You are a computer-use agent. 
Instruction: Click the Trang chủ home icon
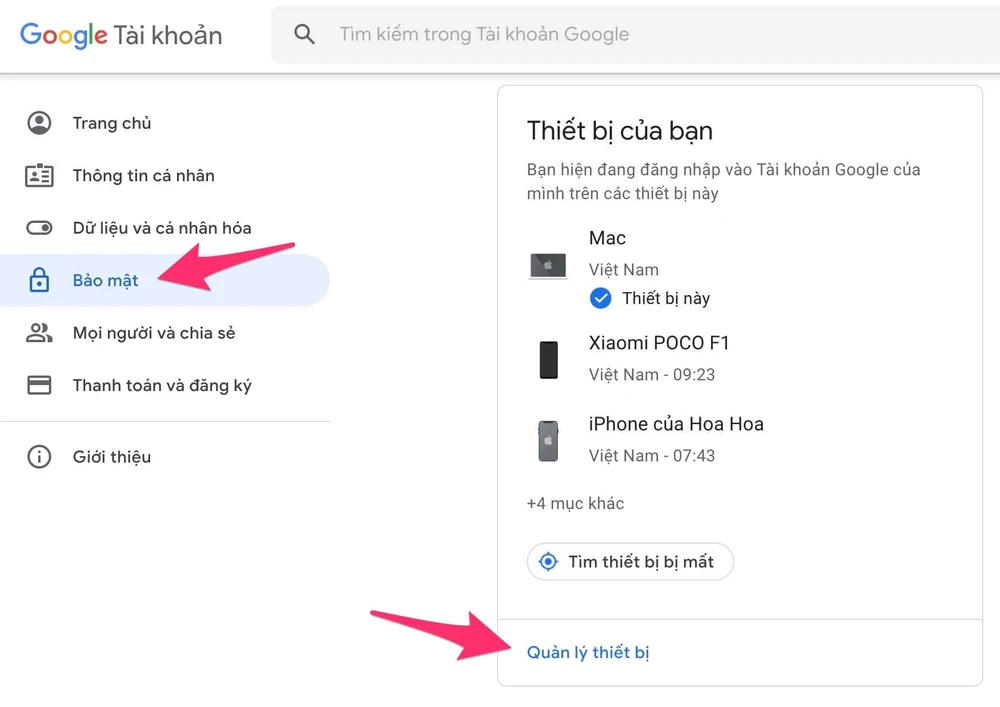[x=39, y=123]
